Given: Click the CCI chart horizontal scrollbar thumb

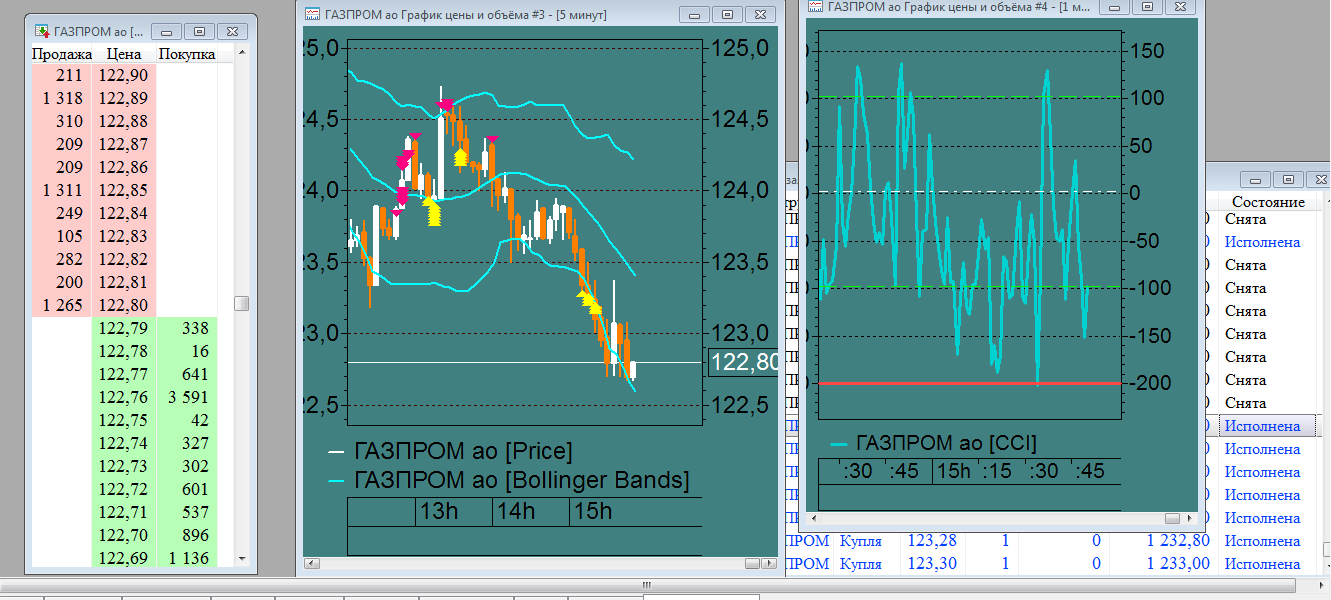Looking at the screenshot, I should [1173, 518].
